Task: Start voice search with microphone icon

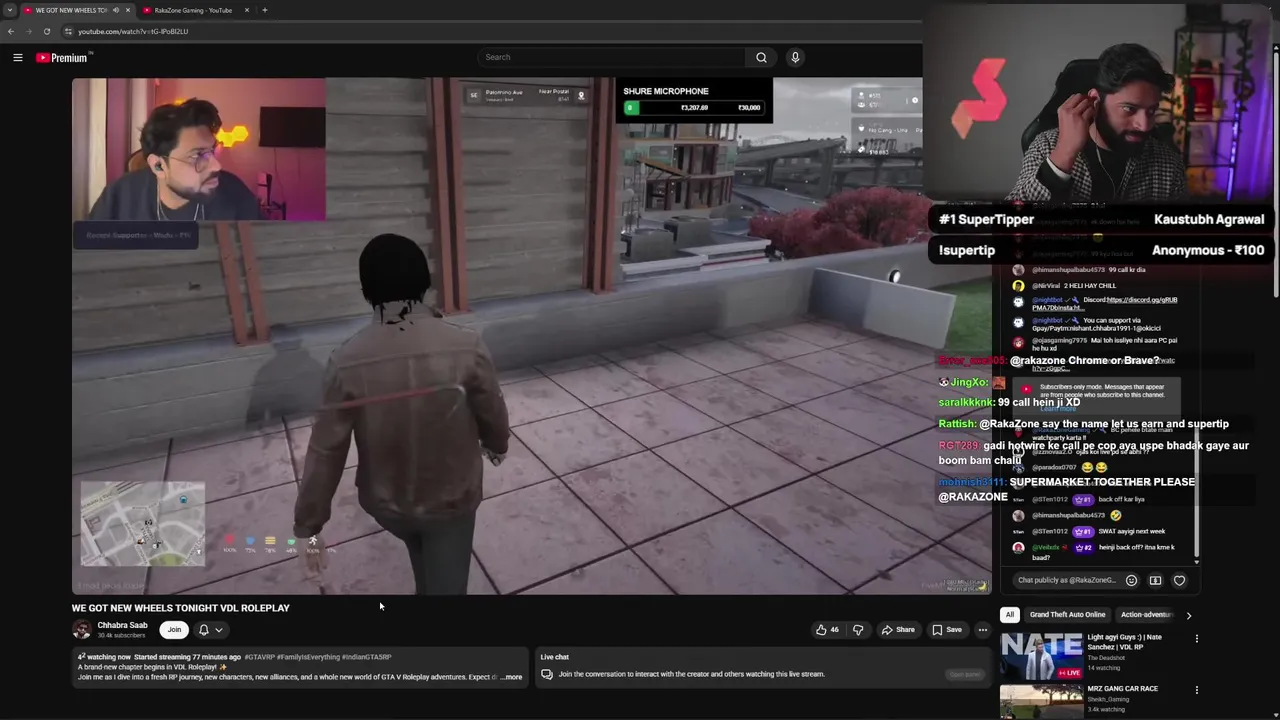Action: 795,57
